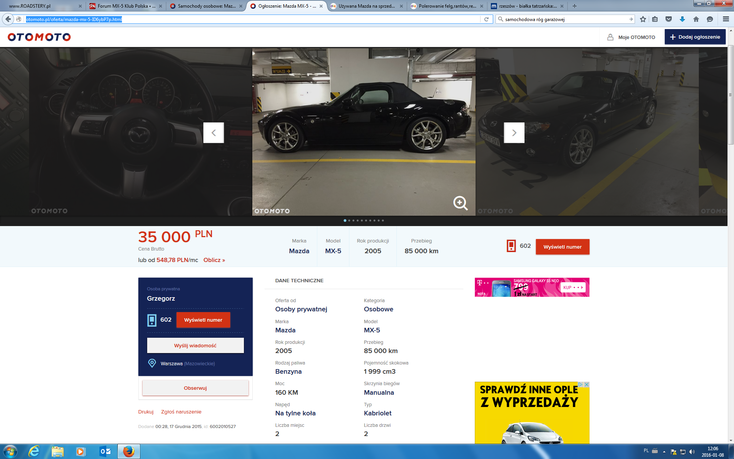This screenshot has width=734, height=459.
Task: Click the Obserwuj button
Action: point(195,388)
